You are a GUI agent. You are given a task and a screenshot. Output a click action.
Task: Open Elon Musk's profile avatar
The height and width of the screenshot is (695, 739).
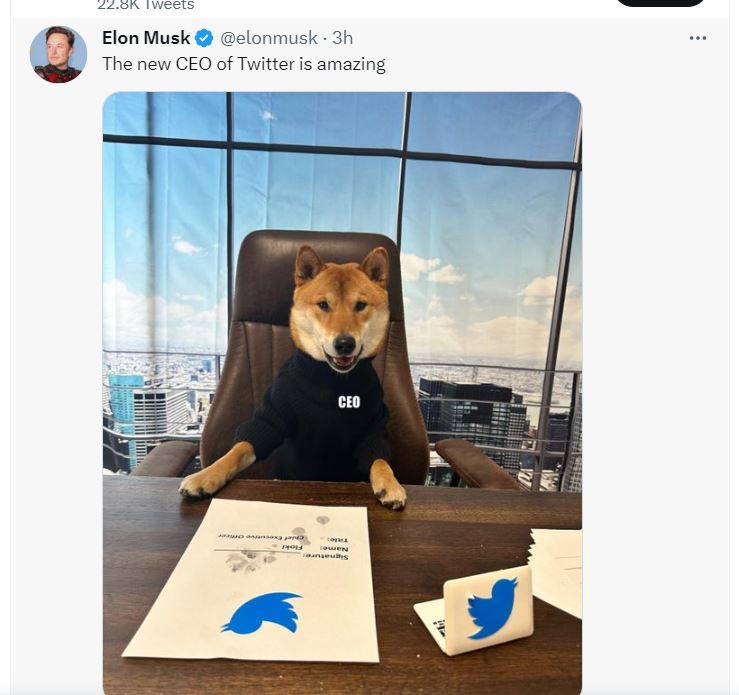(x=58, y=54)
